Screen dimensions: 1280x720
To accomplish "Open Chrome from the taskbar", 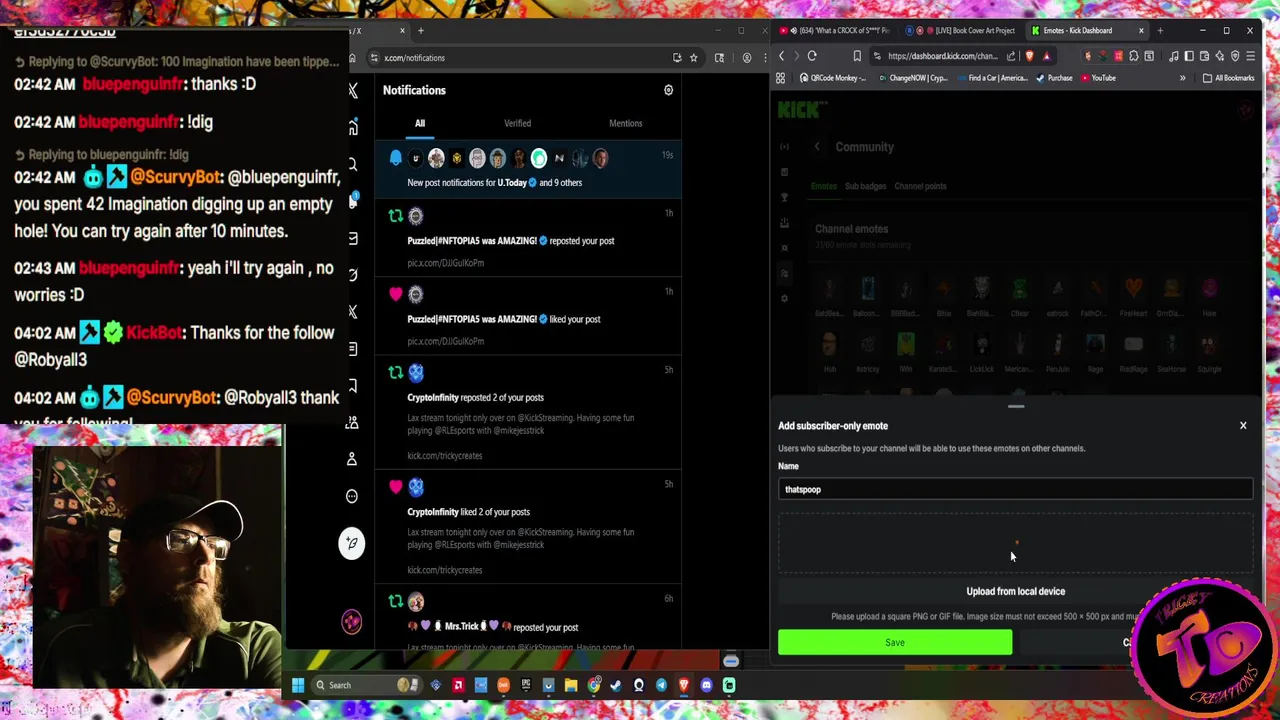I will click(x=593, y=685).
